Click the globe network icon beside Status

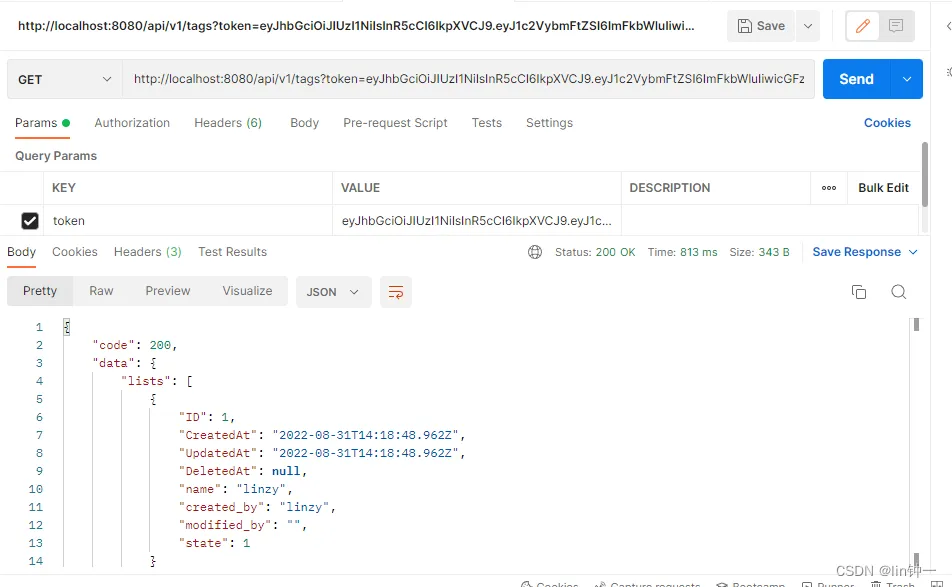pyautogui.click(x=535, y=252)
